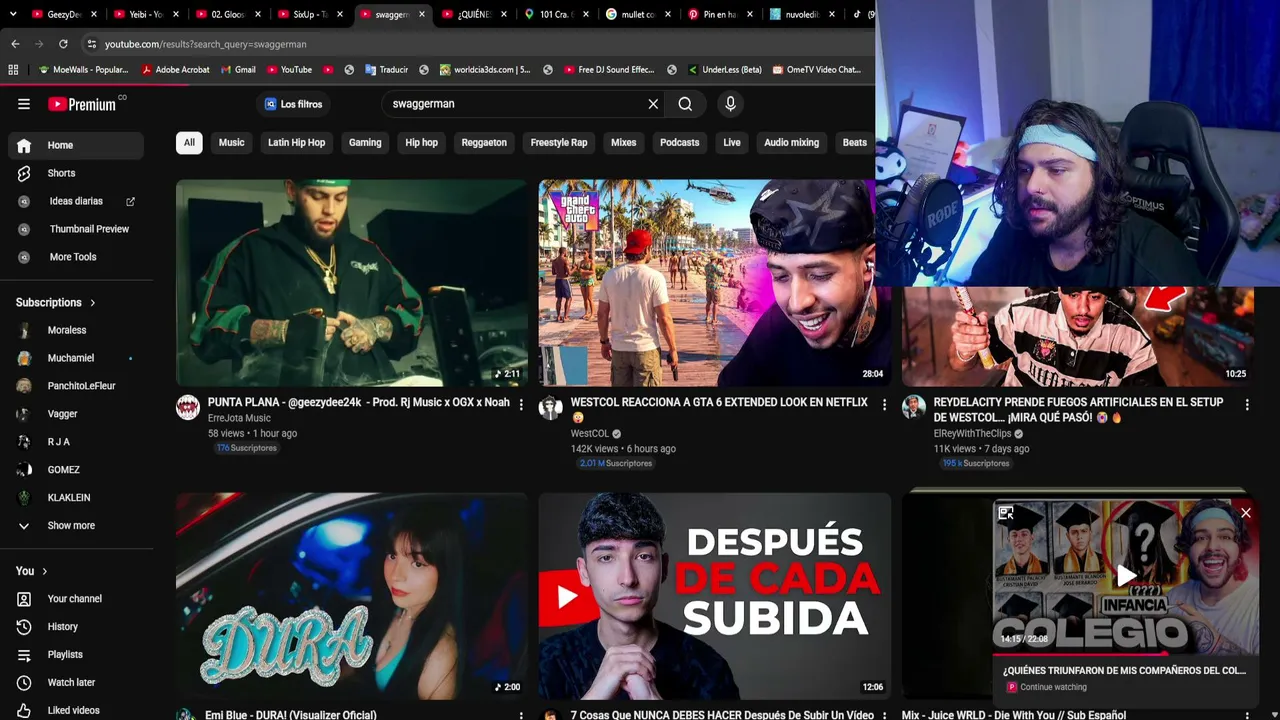
Task: Open the Adobe Acrobat bookmark
Action: coord(175,70)
